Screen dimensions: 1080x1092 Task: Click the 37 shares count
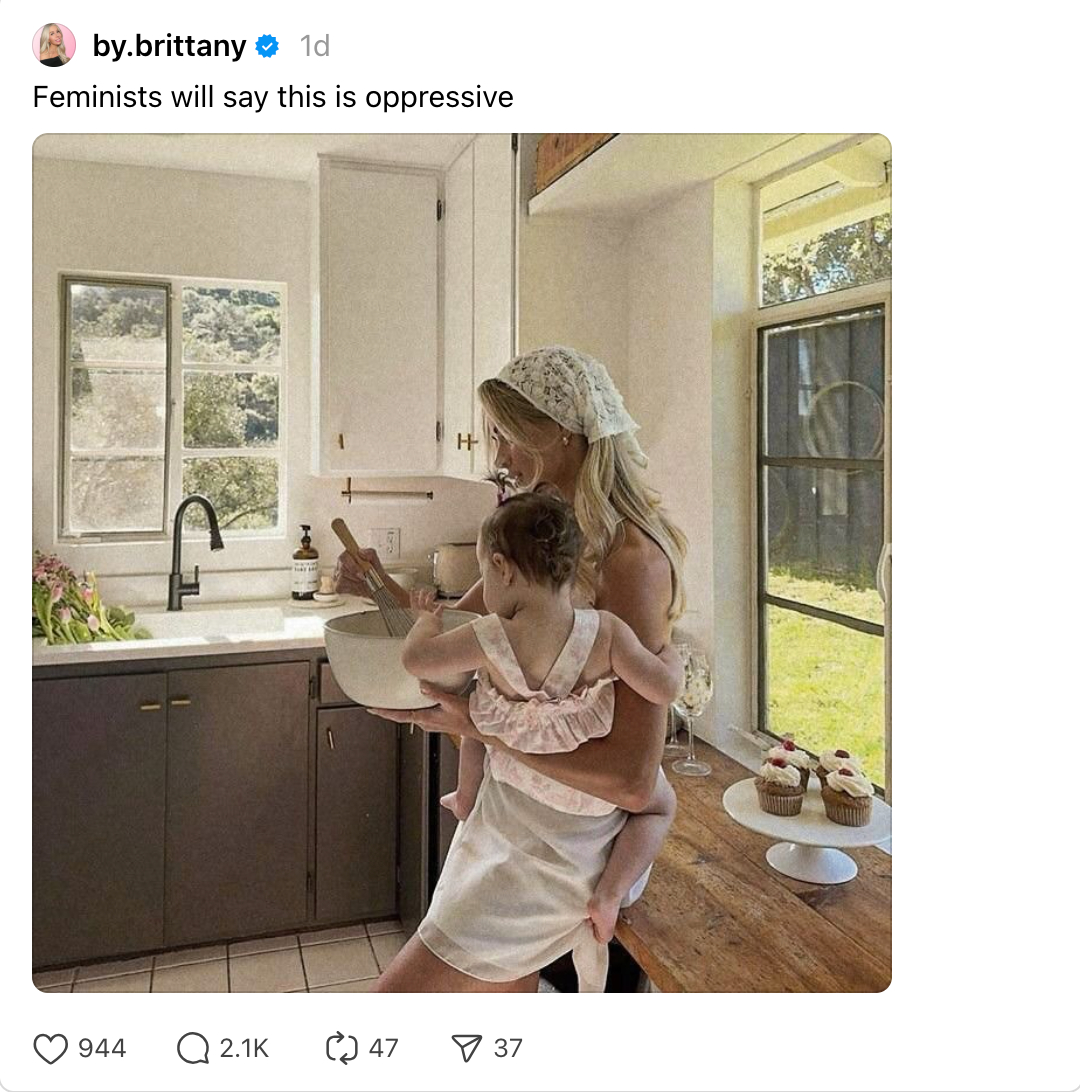[508, 1048]
